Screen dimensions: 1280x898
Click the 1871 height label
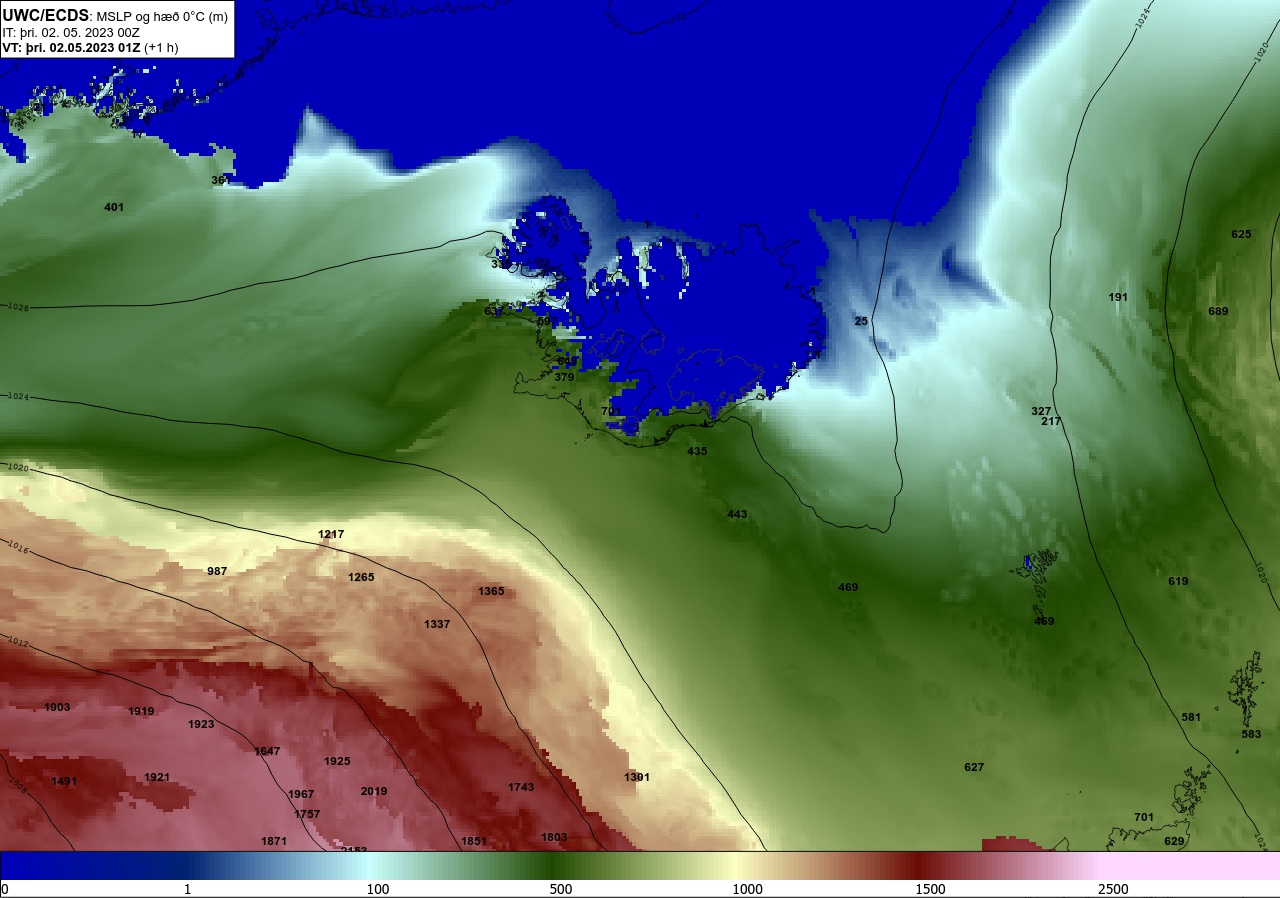coord(274,841)
